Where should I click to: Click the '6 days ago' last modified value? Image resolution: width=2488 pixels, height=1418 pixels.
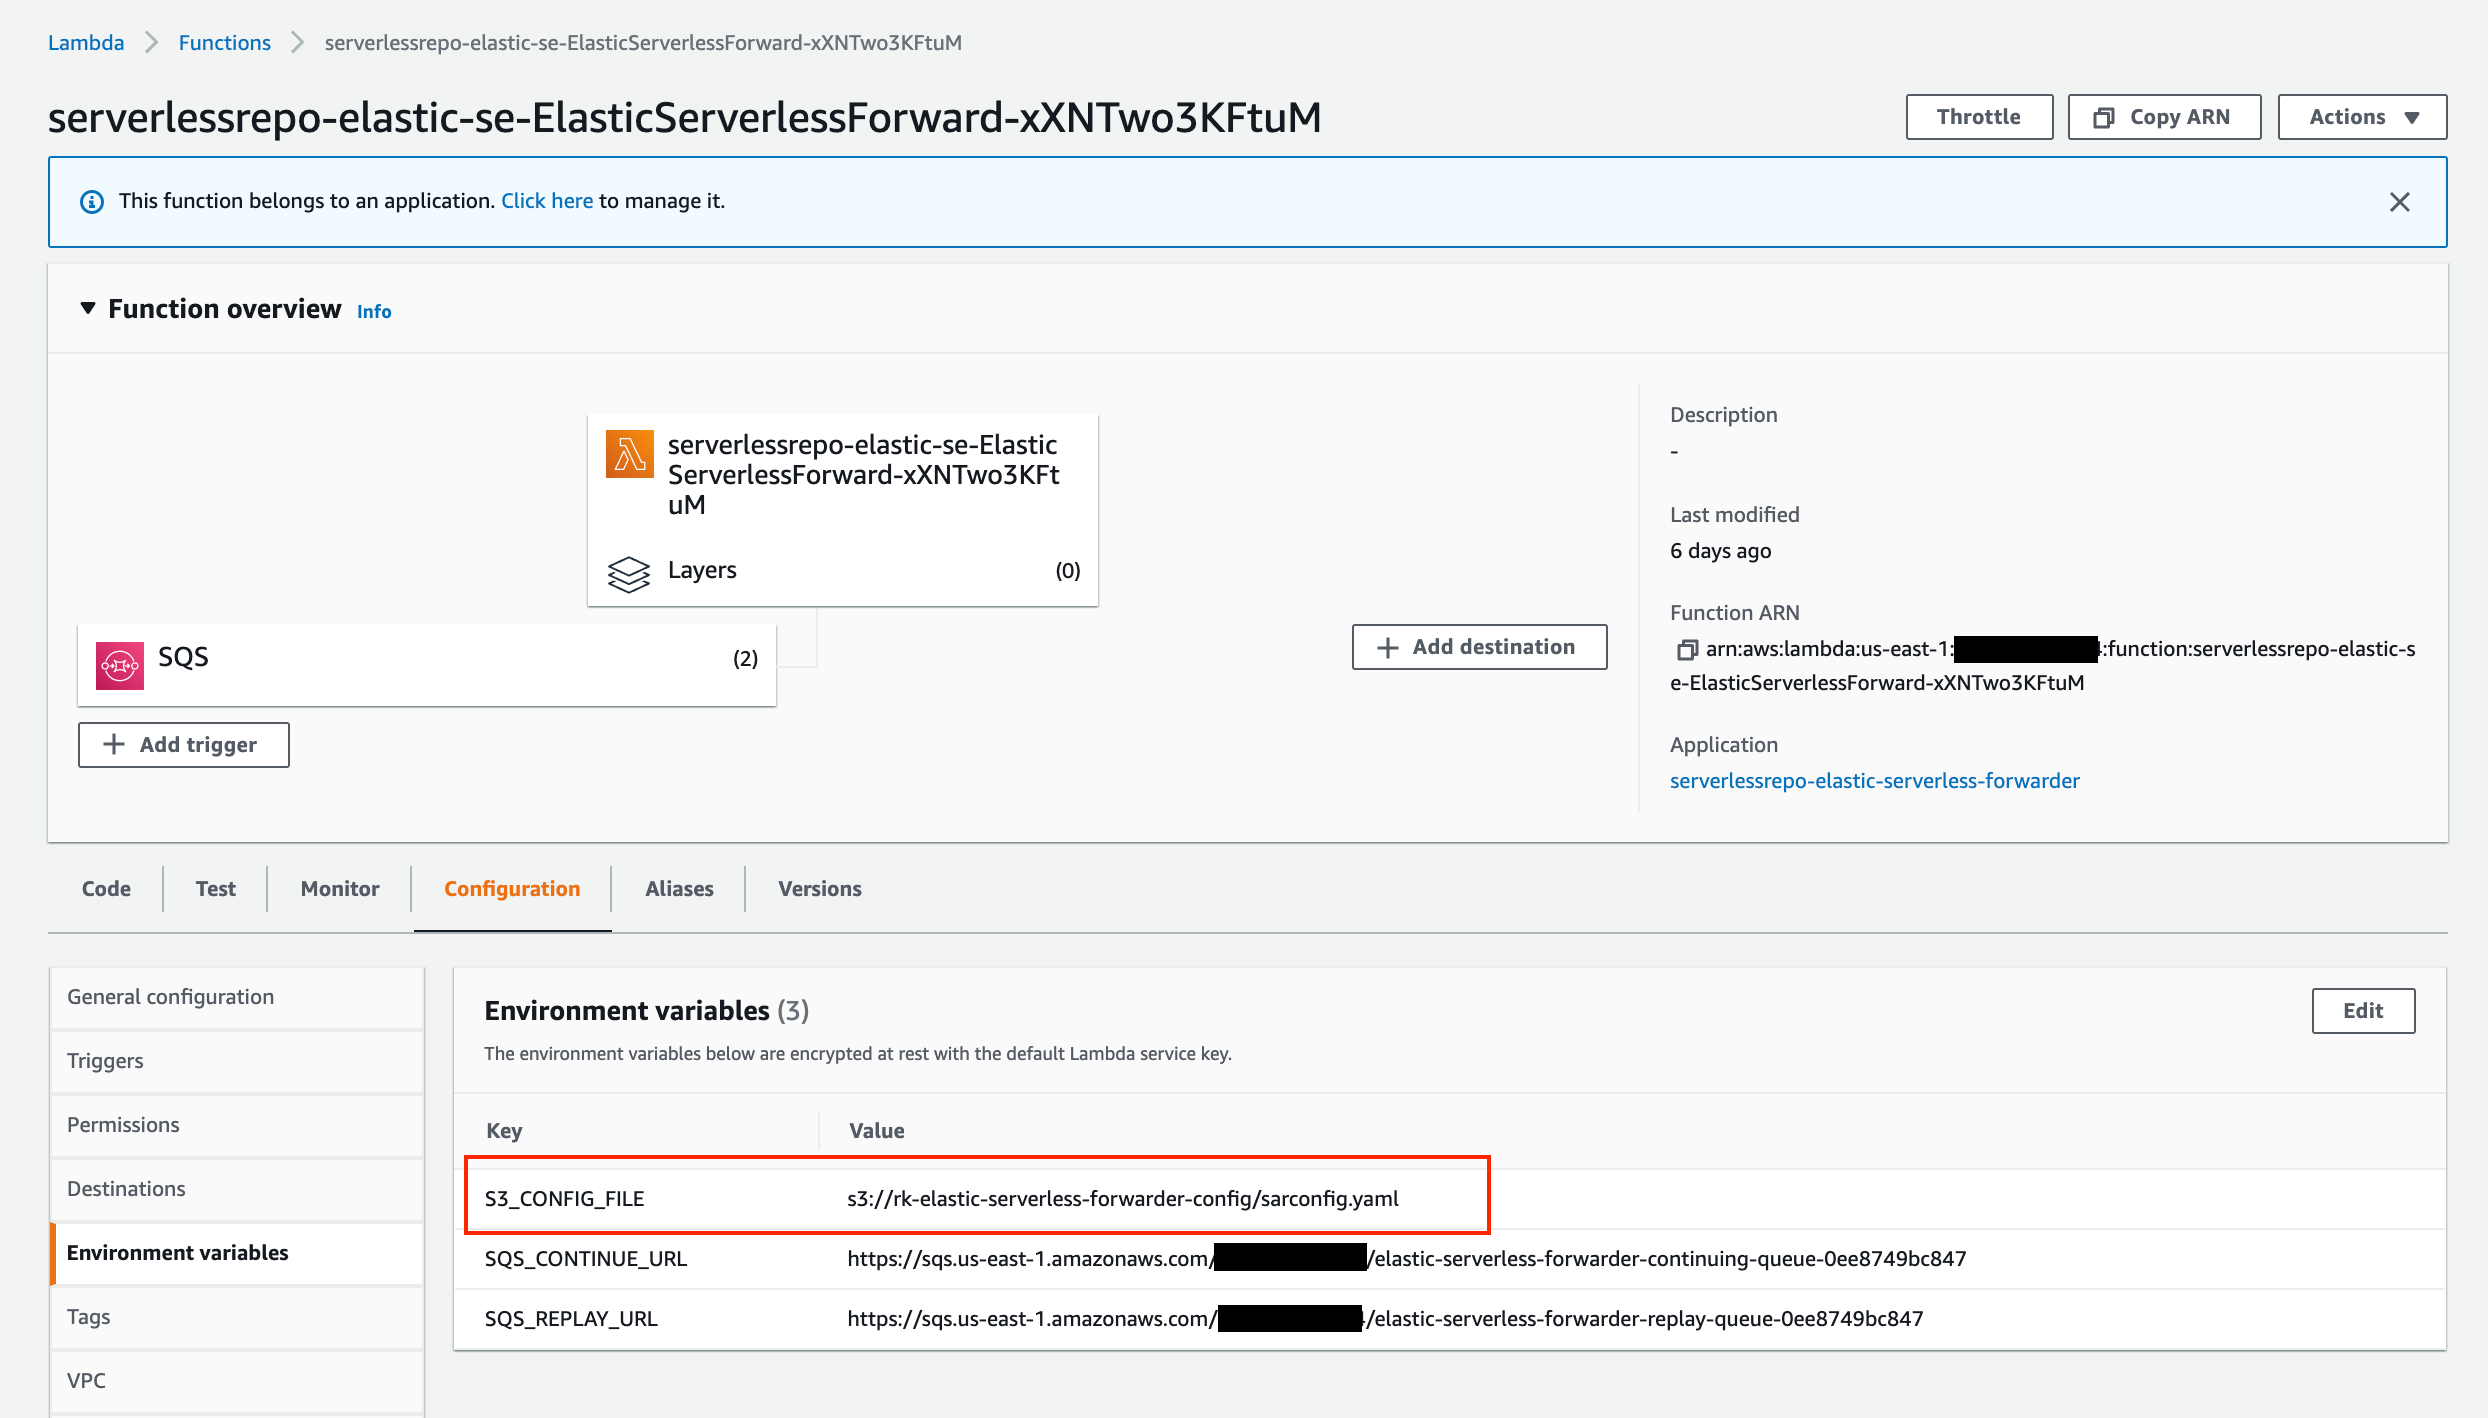click(x=1720, y=551)
